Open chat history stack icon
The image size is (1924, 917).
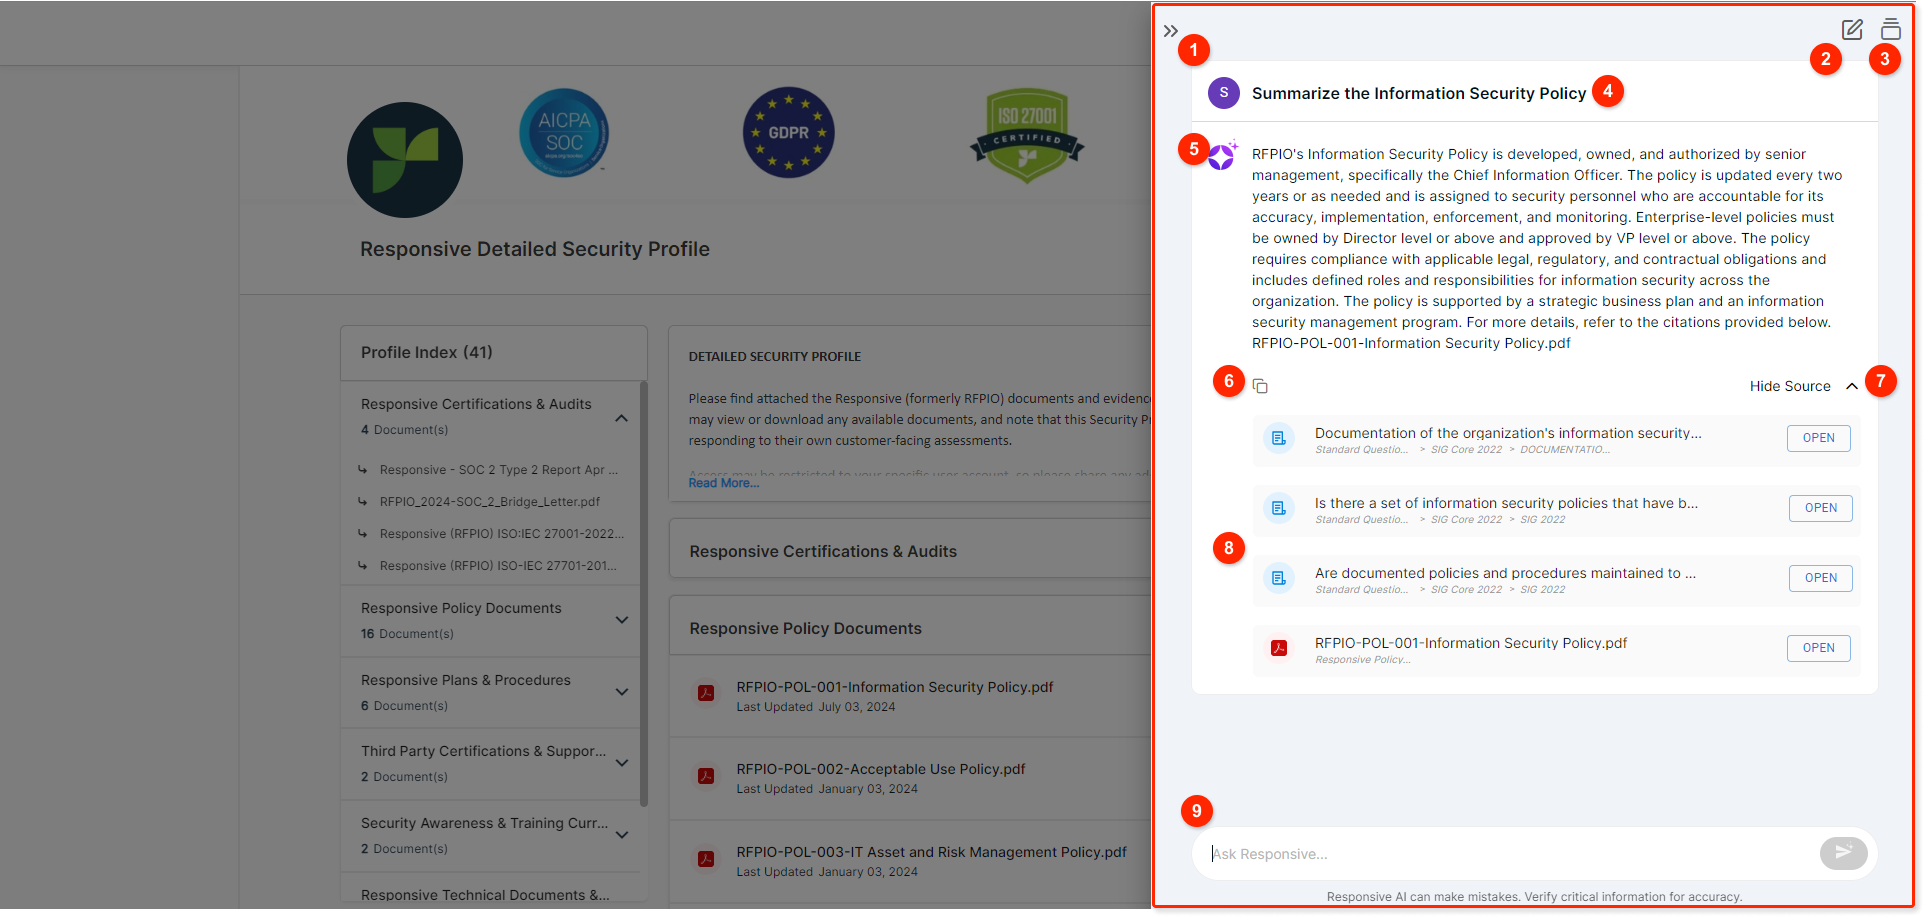click(1890, 29)
